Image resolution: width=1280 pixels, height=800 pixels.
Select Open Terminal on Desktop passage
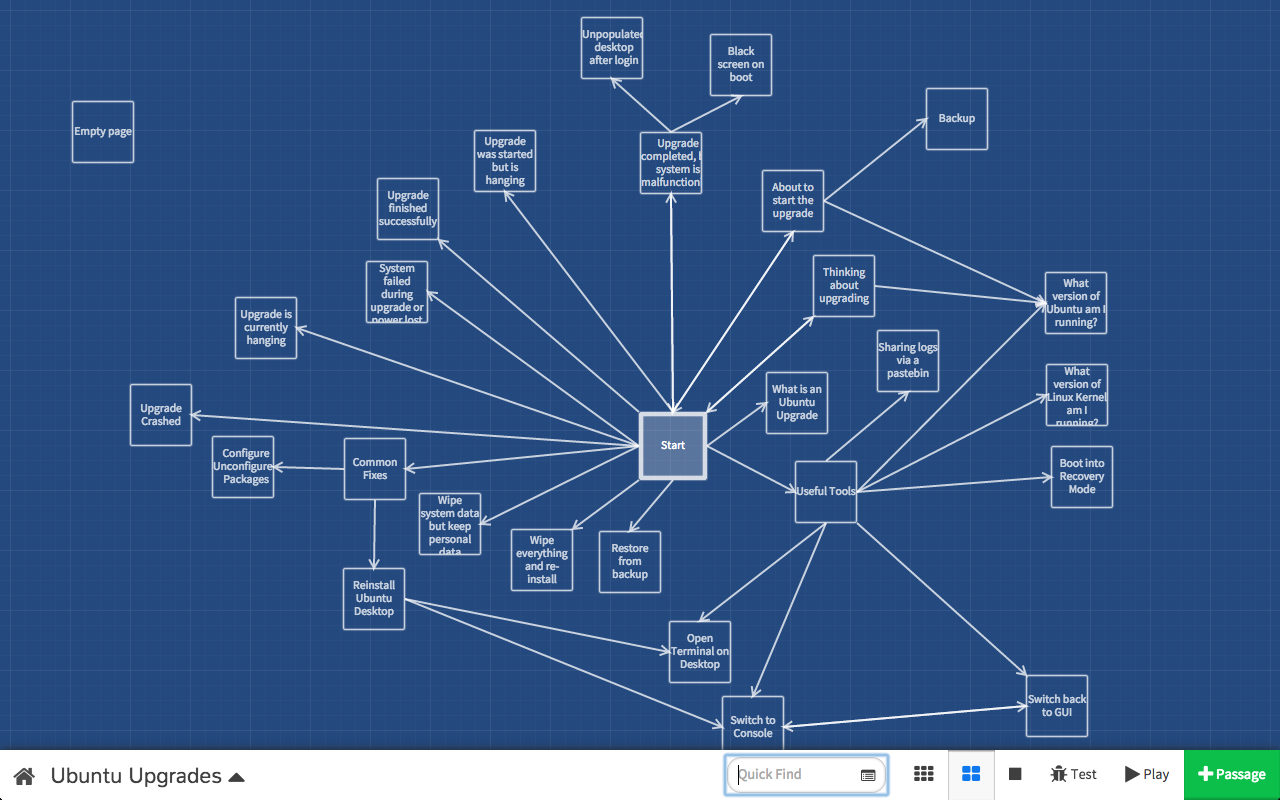(700, 652)
